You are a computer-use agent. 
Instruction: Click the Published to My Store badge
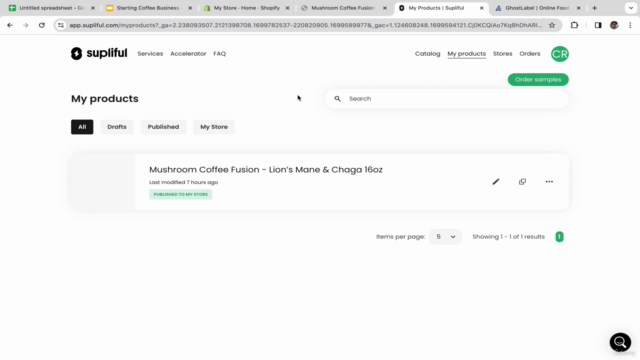(180, 194)
